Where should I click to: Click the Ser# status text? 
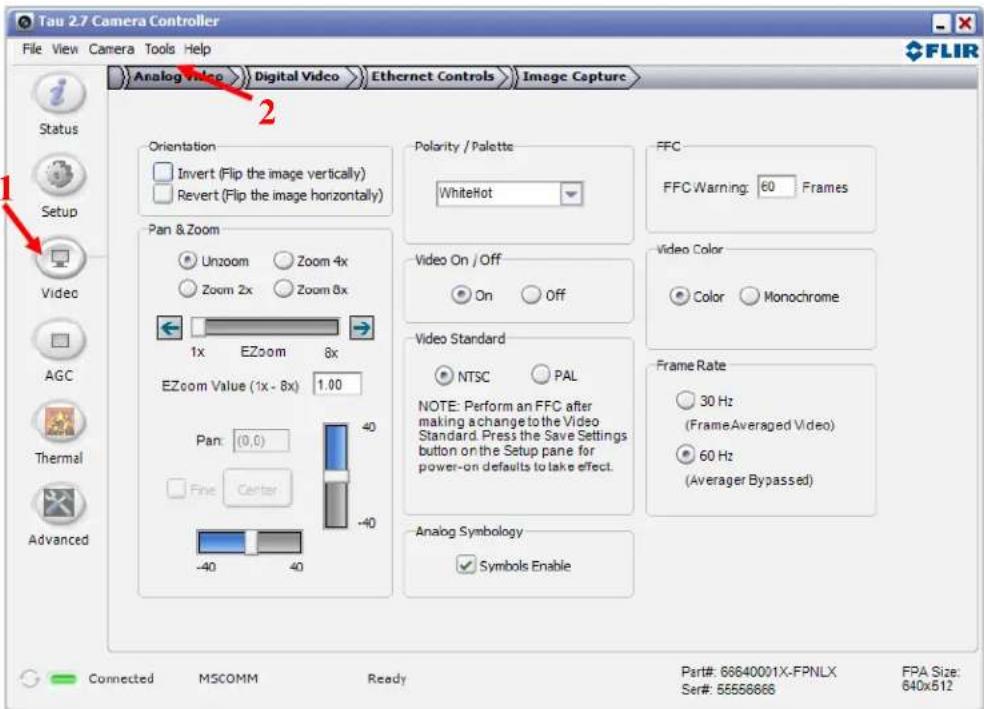(728, 690)
